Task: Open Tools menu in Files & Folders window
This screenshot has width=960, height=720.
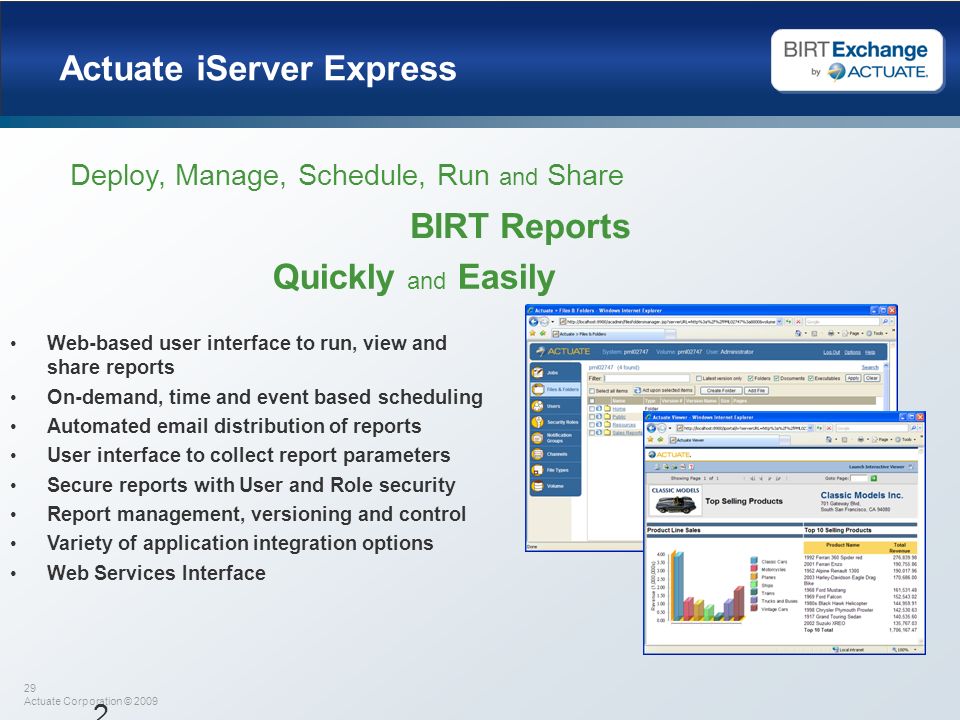Action: (x=879, y=333)
